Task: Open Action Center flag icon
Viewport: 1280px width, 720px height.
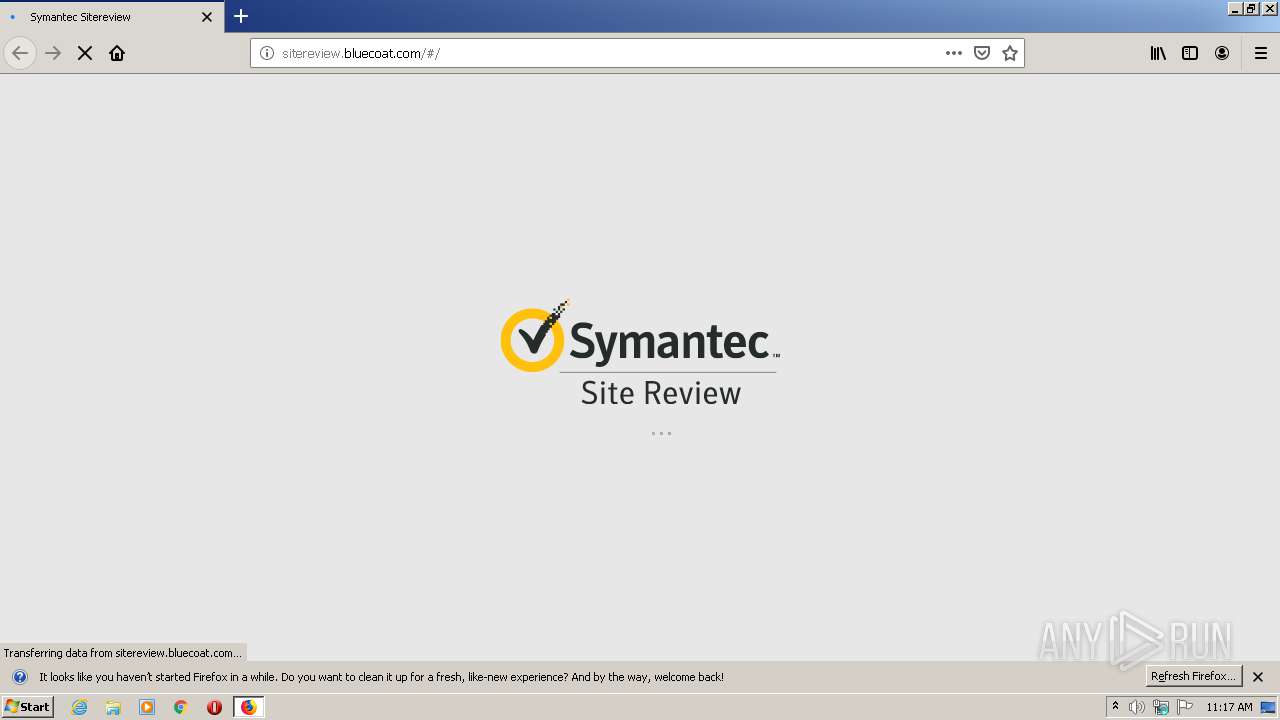Action: point(1185,707)
